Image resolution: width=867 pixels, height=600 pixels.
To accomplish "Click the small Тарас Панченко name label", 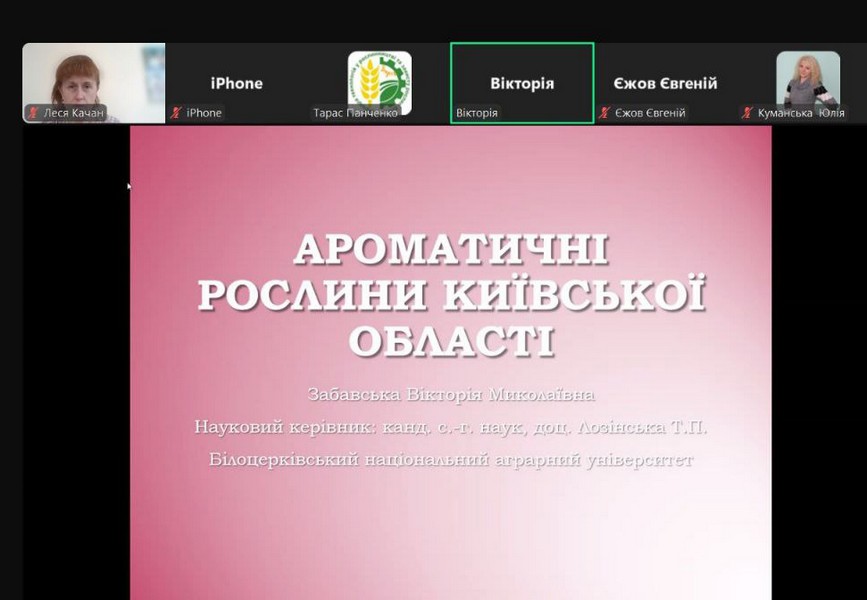I will [x=355, y=113].
